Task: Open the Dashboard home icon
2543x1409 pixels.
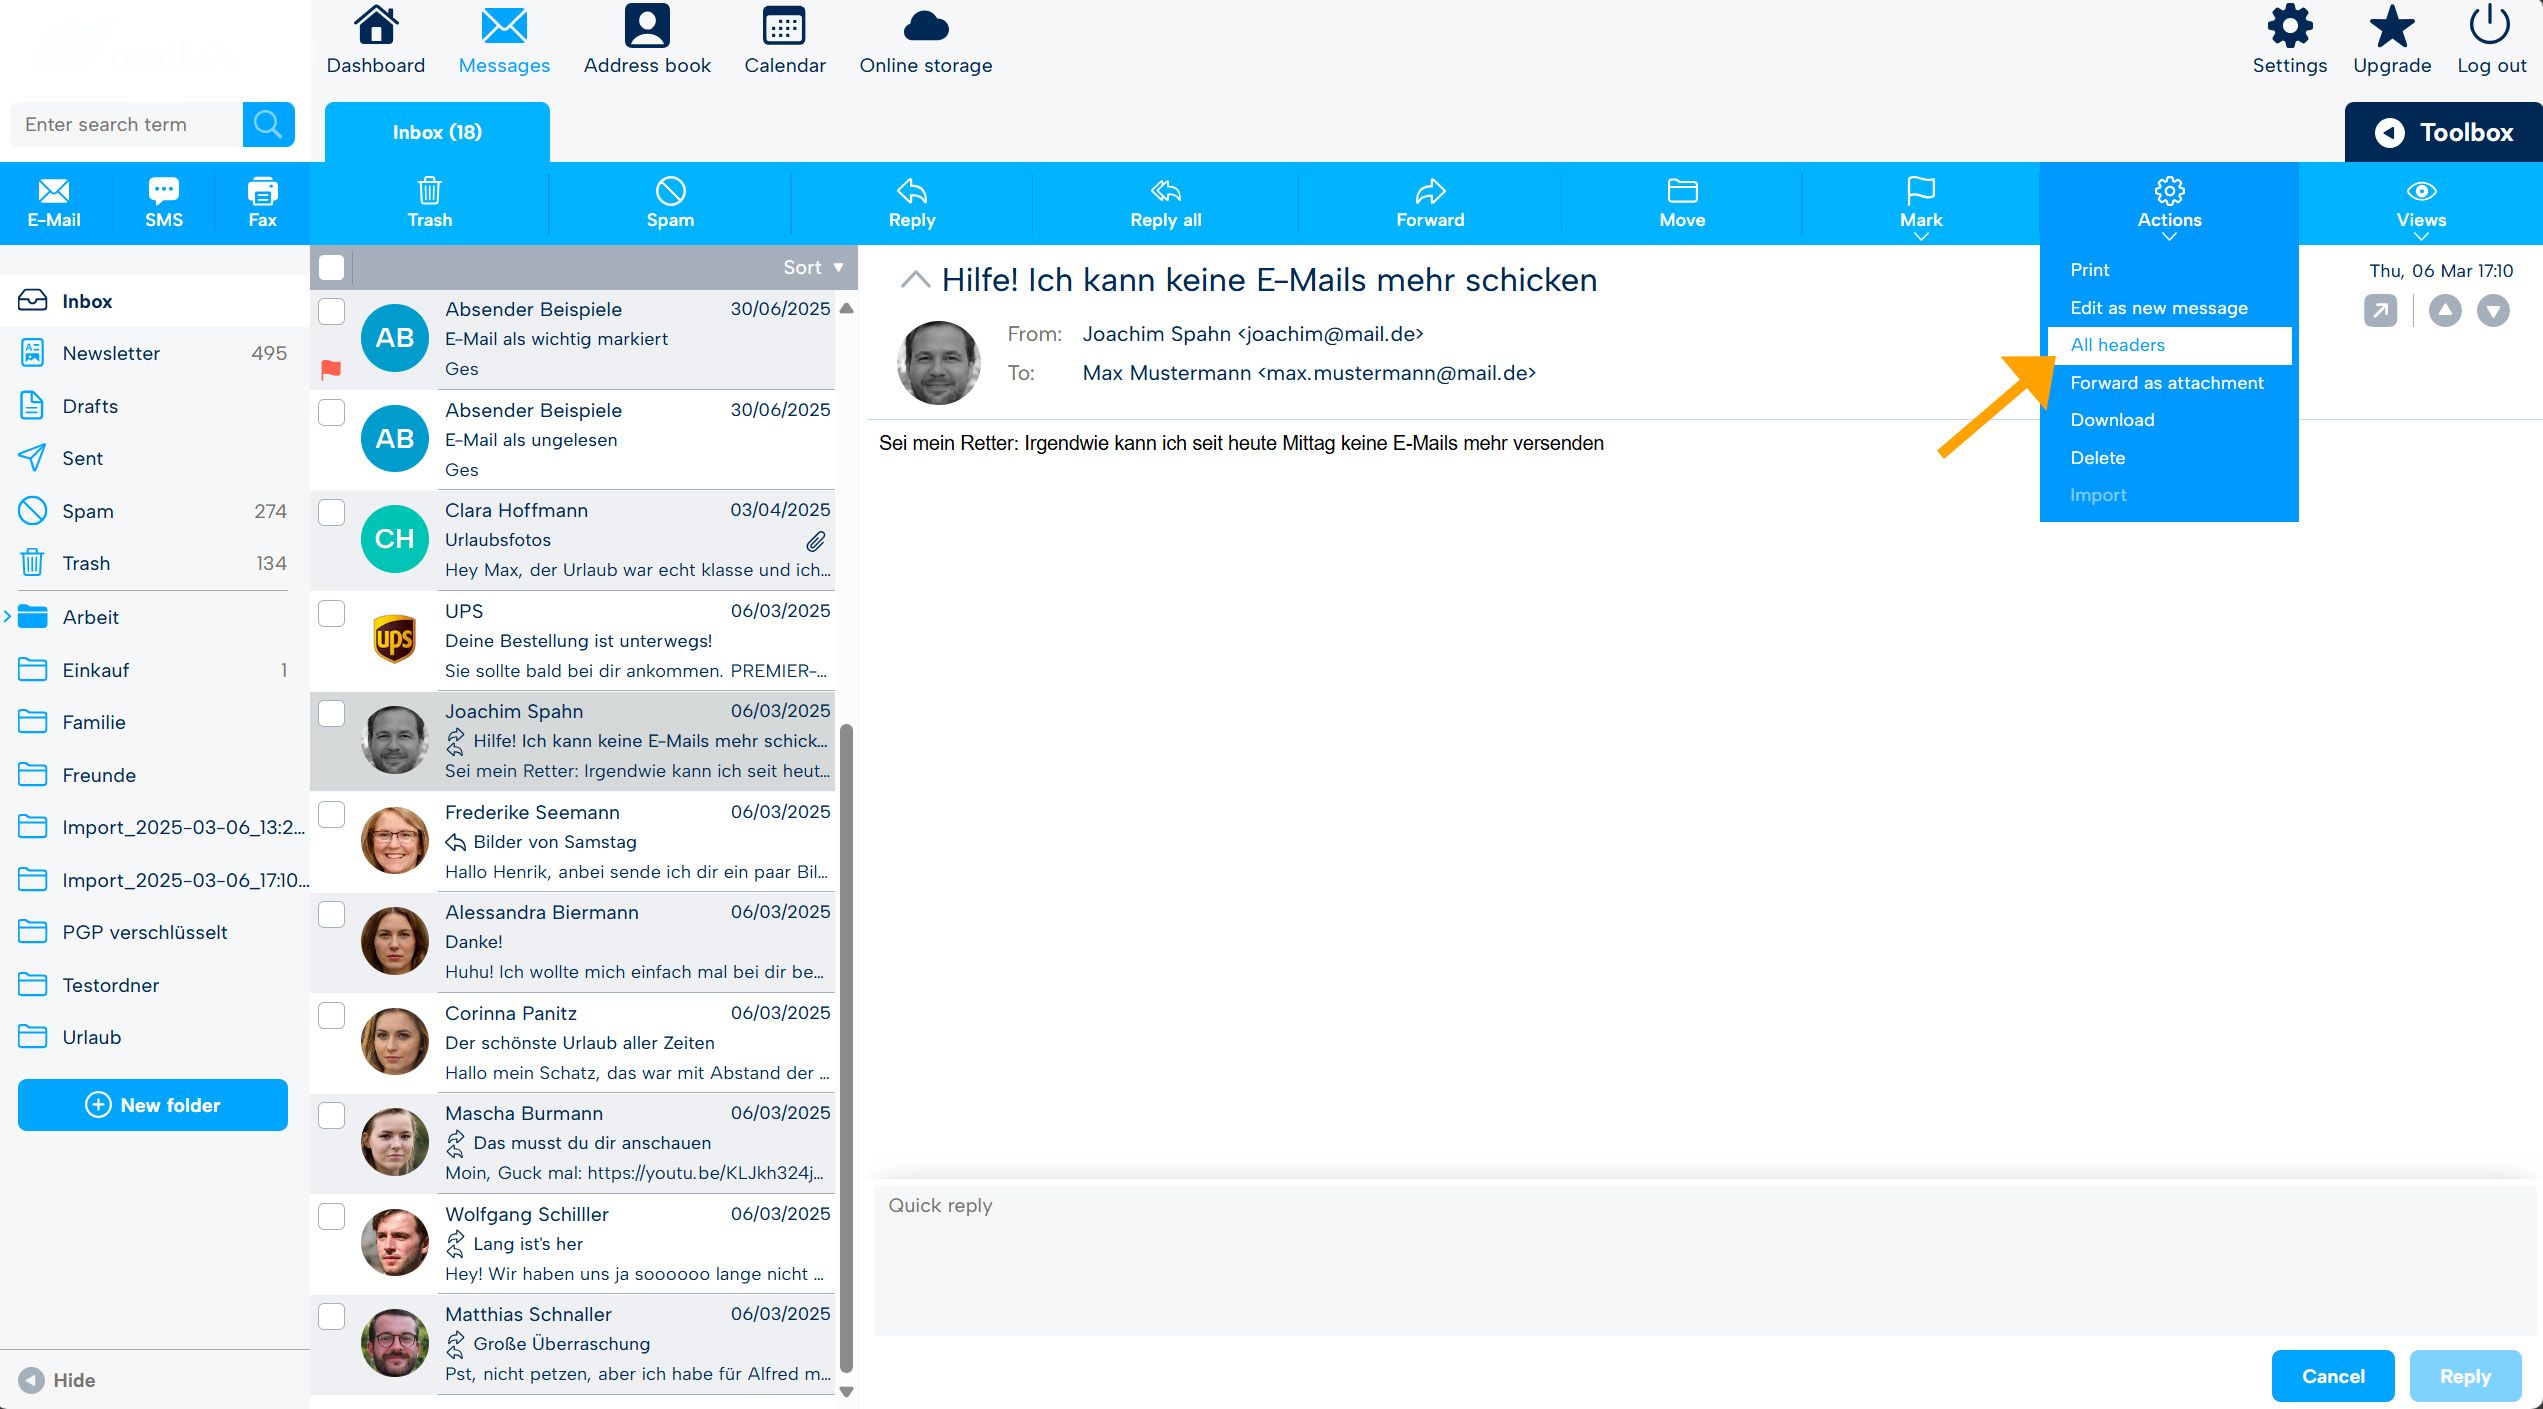Action: (x=376, y=26)
